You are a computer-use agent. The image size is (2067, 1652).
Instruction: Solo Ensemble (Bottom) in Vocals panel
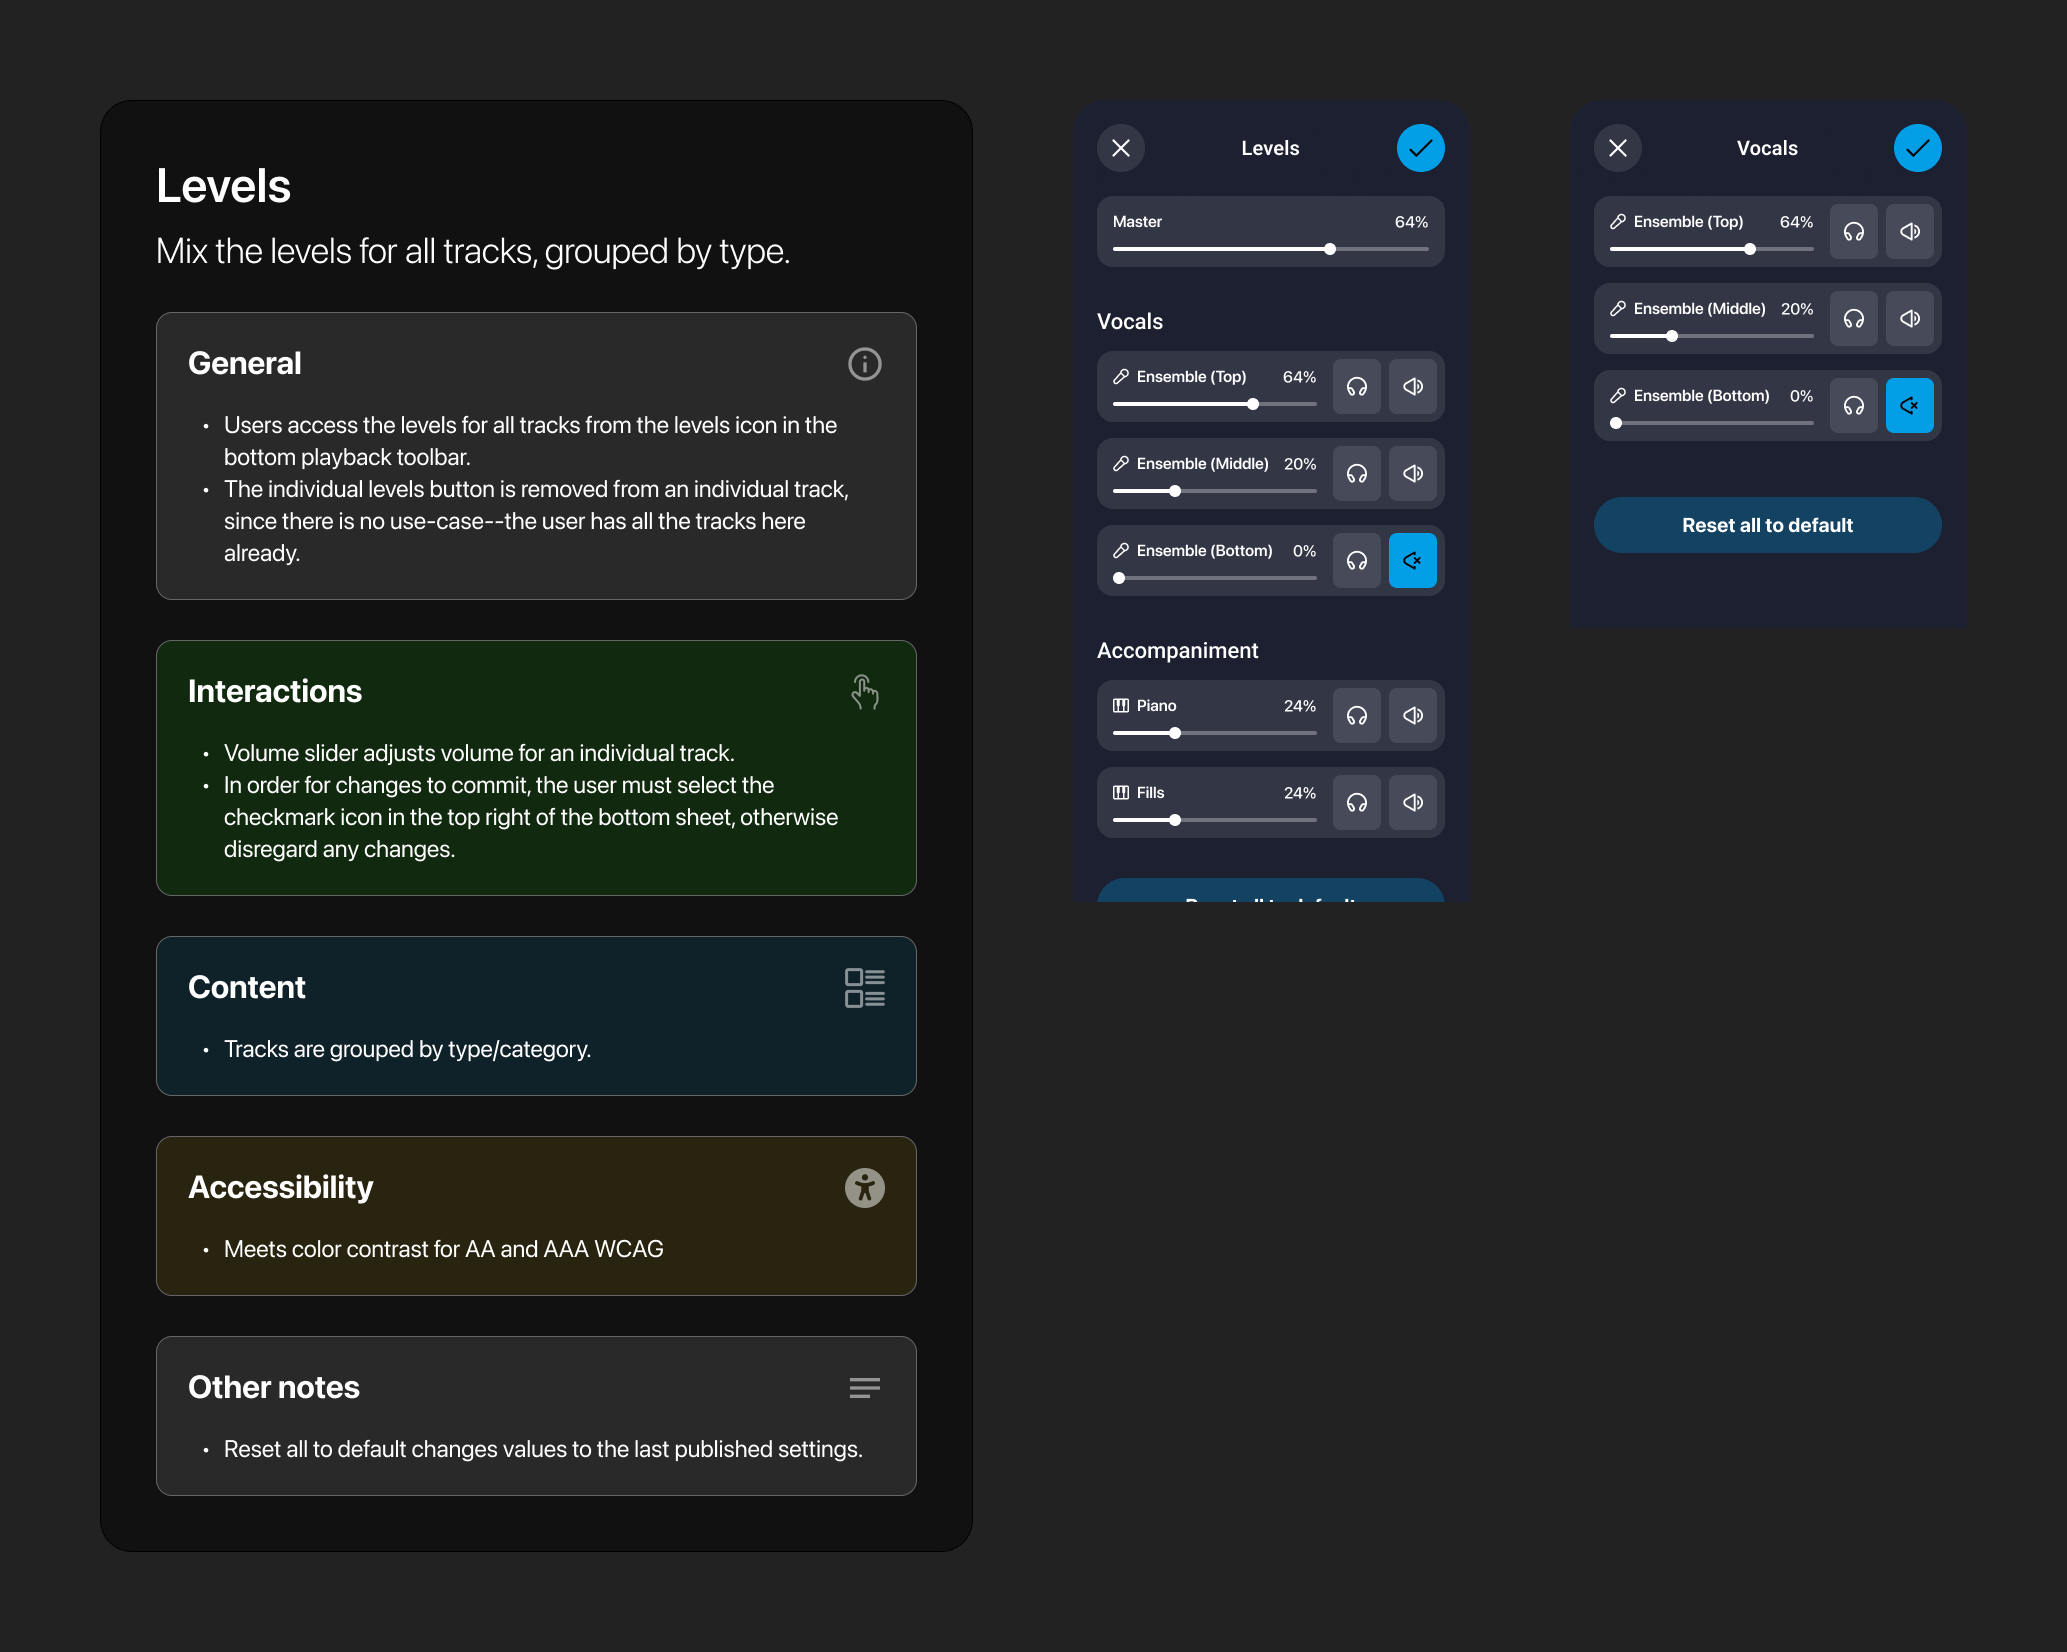tap(1854, 406)
